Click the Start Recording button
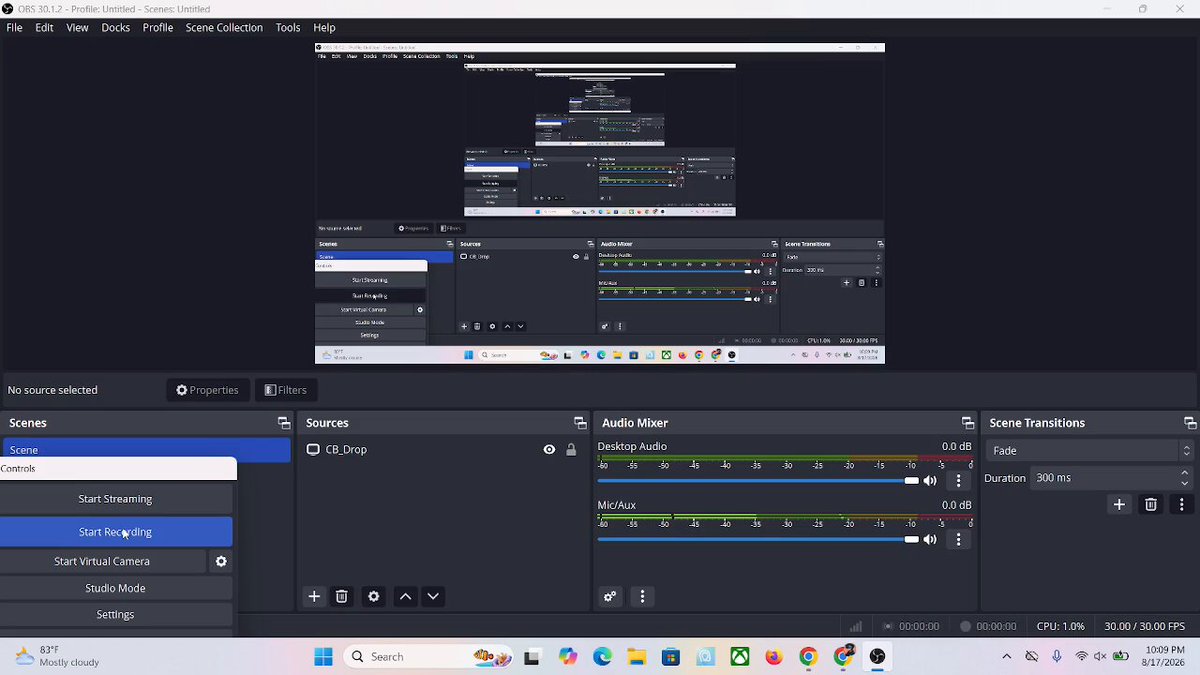This screenshot has width=1200, height=675. pyautogui.click(x=115, y=532)
